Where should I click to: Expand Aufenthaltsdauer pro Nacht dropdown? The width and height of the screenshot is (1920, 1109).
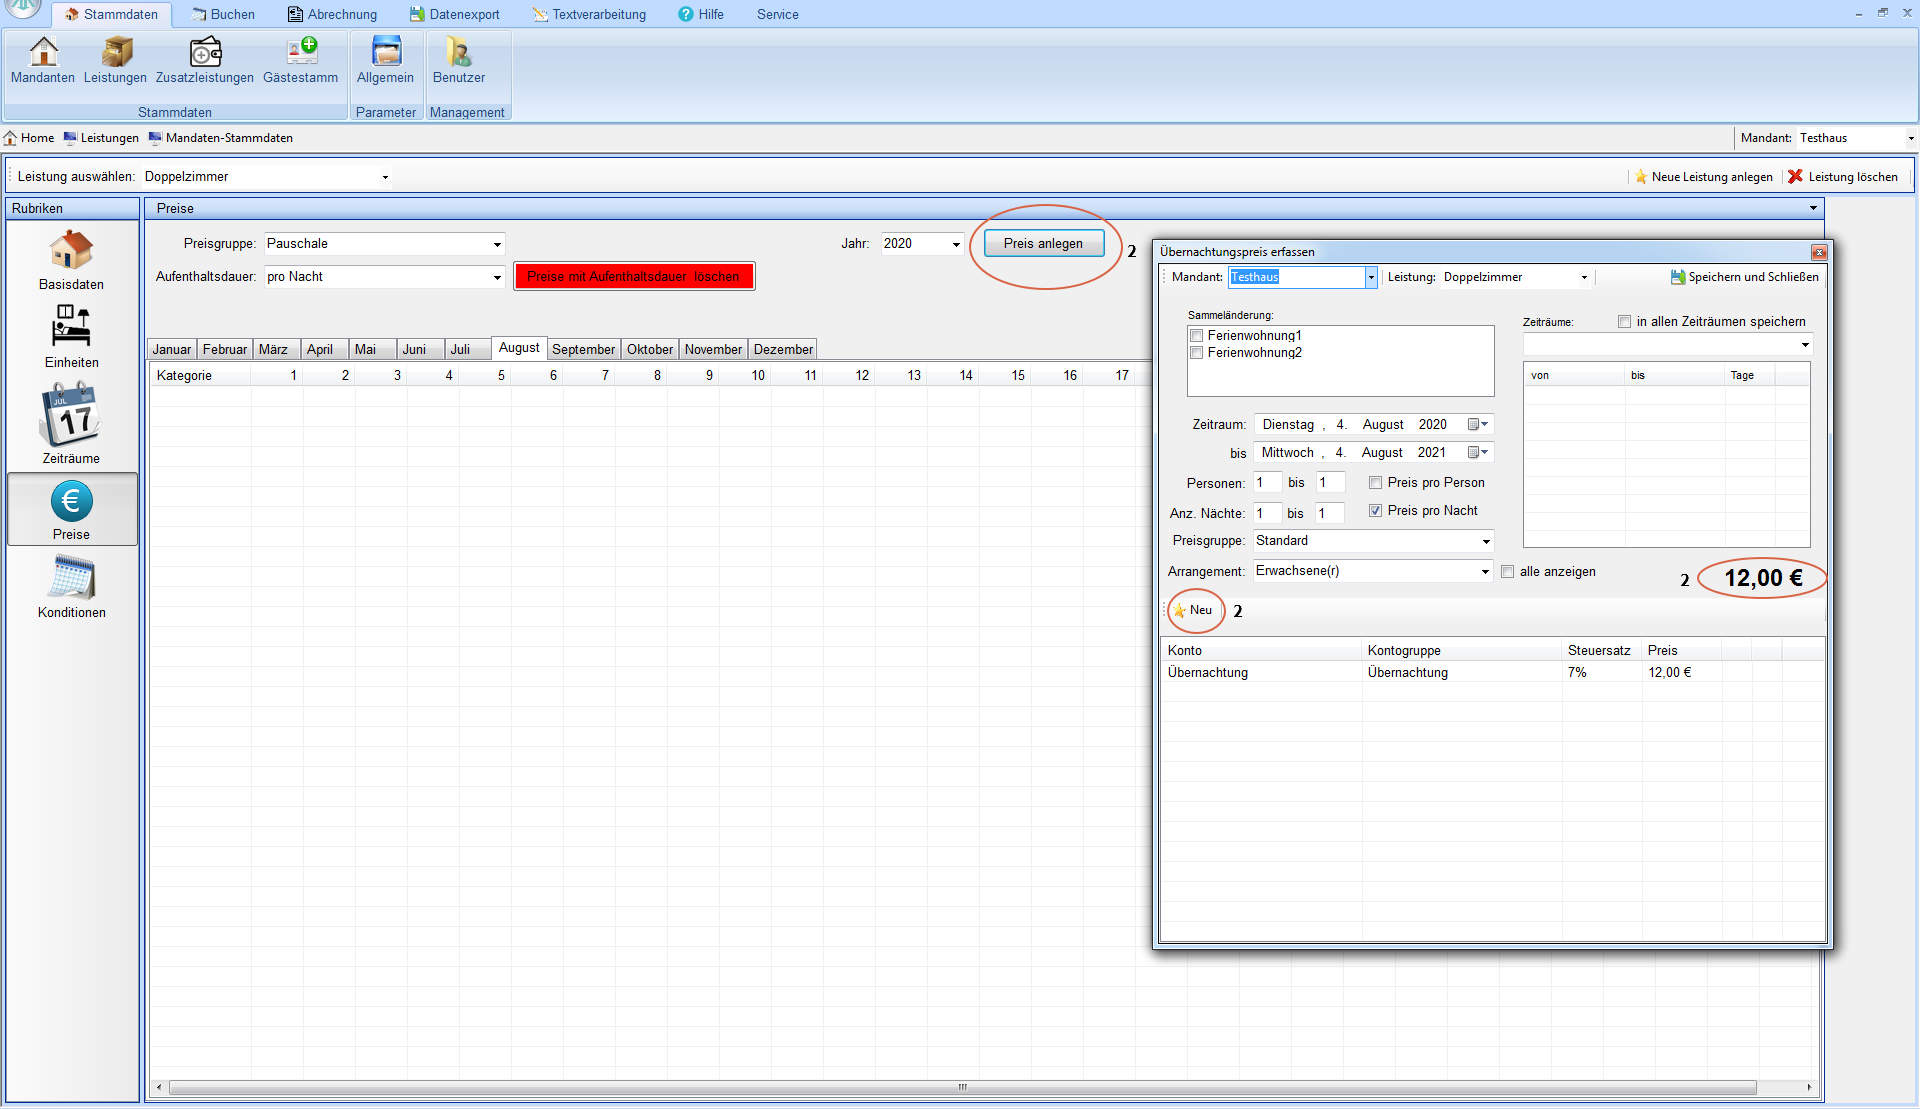coord(497,277)
